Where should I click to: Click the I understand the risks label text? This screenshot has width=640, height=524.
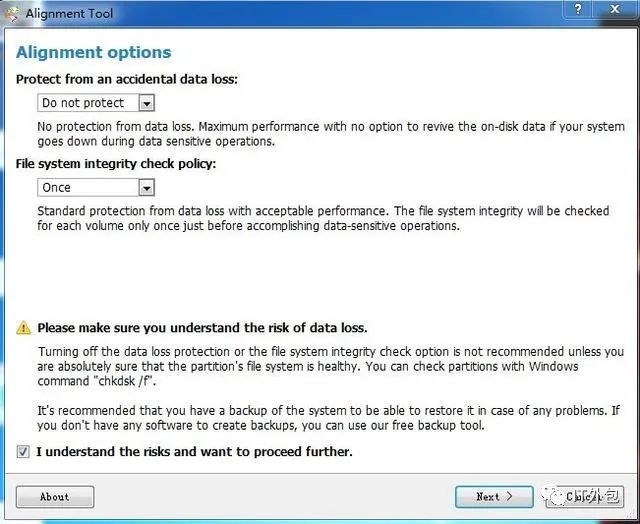click(x=194, y=452)
